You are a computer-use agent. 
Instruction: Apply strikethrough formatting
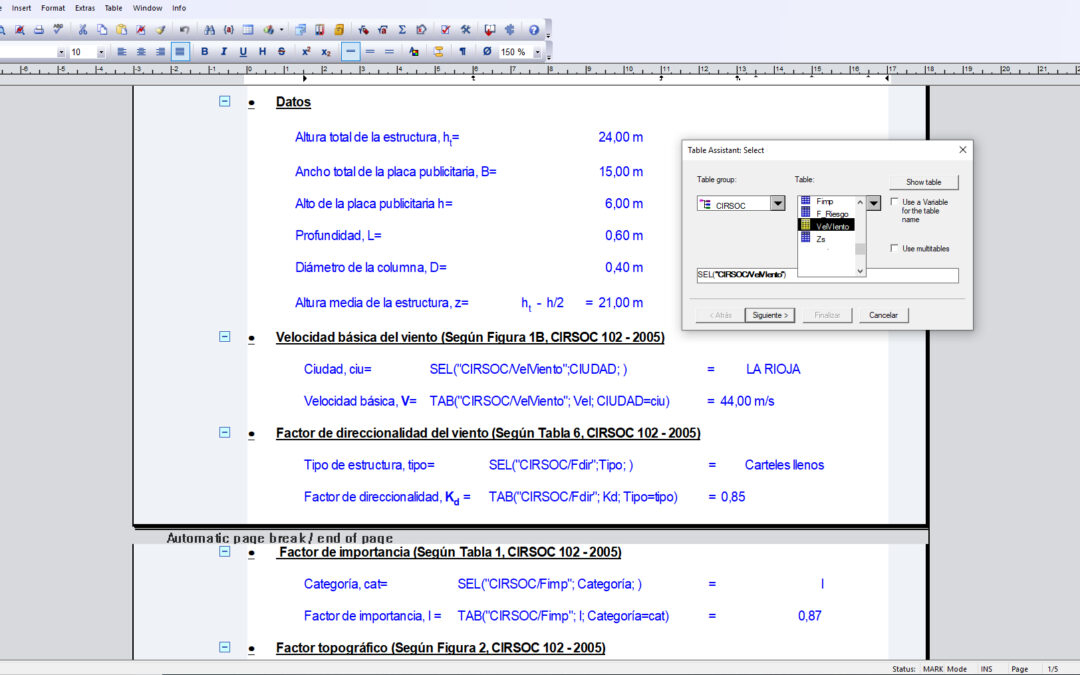click(282, 52)
